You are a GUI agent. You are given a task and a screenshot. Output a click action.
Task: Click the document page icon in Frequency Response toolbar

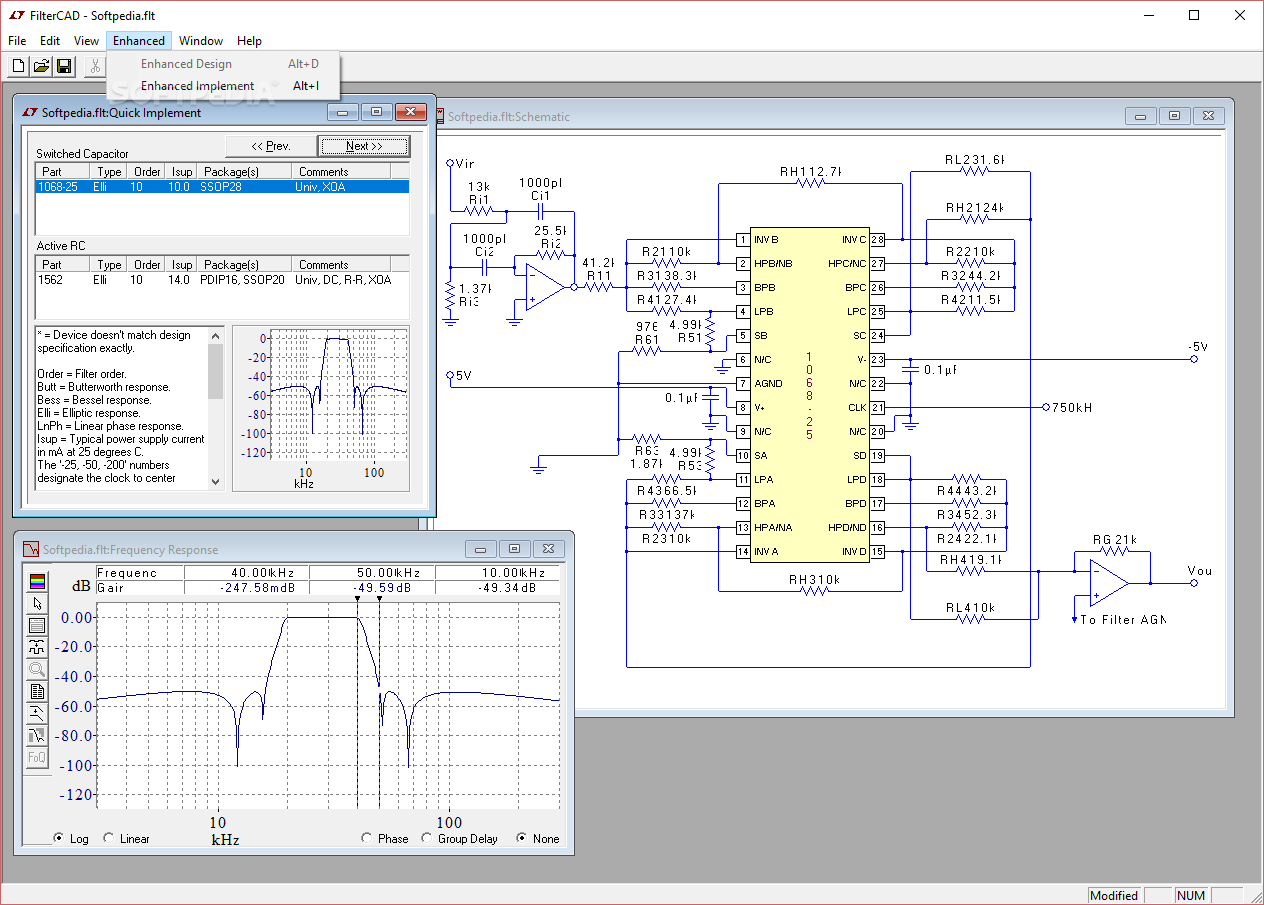point(37,691)
